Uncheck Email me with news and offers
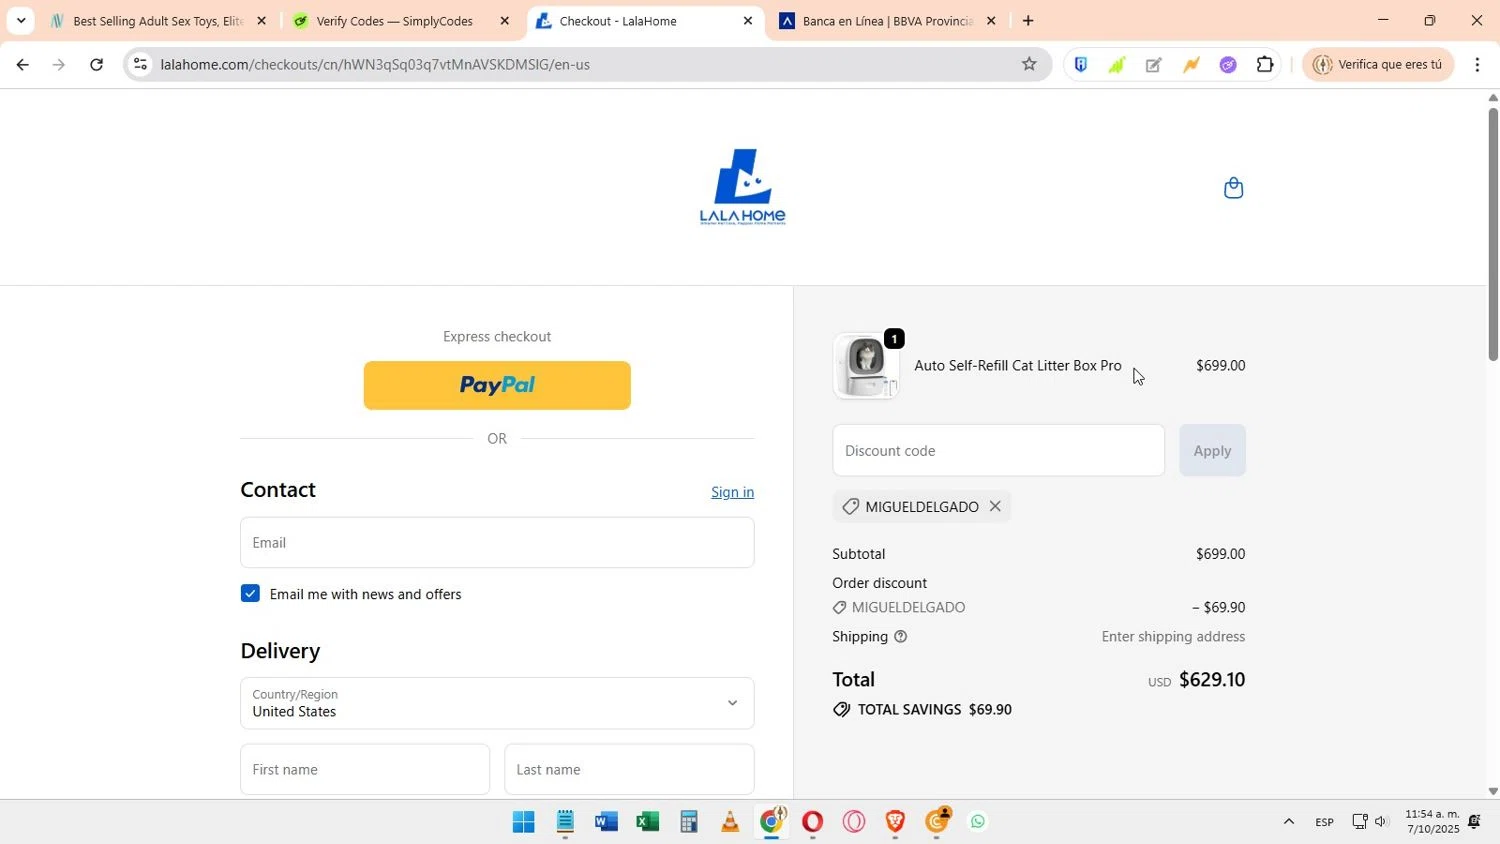Viewport: 1500px width, 844px height. pos(250,593)
